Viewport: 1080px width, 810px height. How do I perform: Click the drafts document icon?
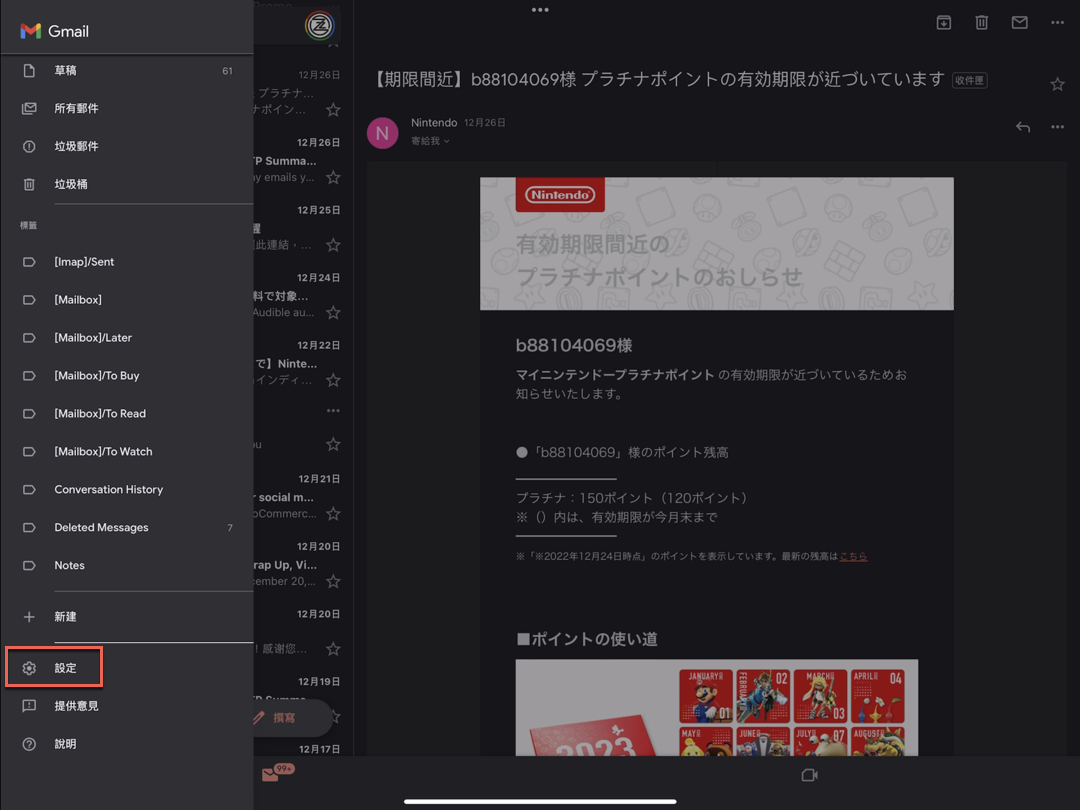29,70
